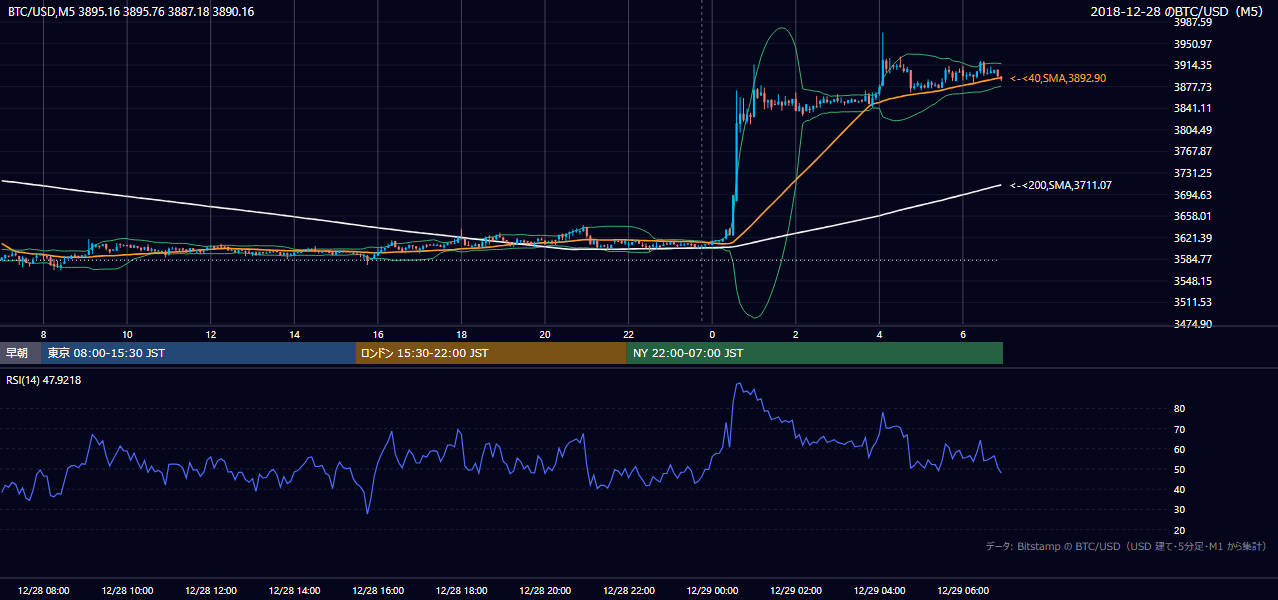Click the RSI axis value 70
1278x600 pixels.
click(1179, 429)
